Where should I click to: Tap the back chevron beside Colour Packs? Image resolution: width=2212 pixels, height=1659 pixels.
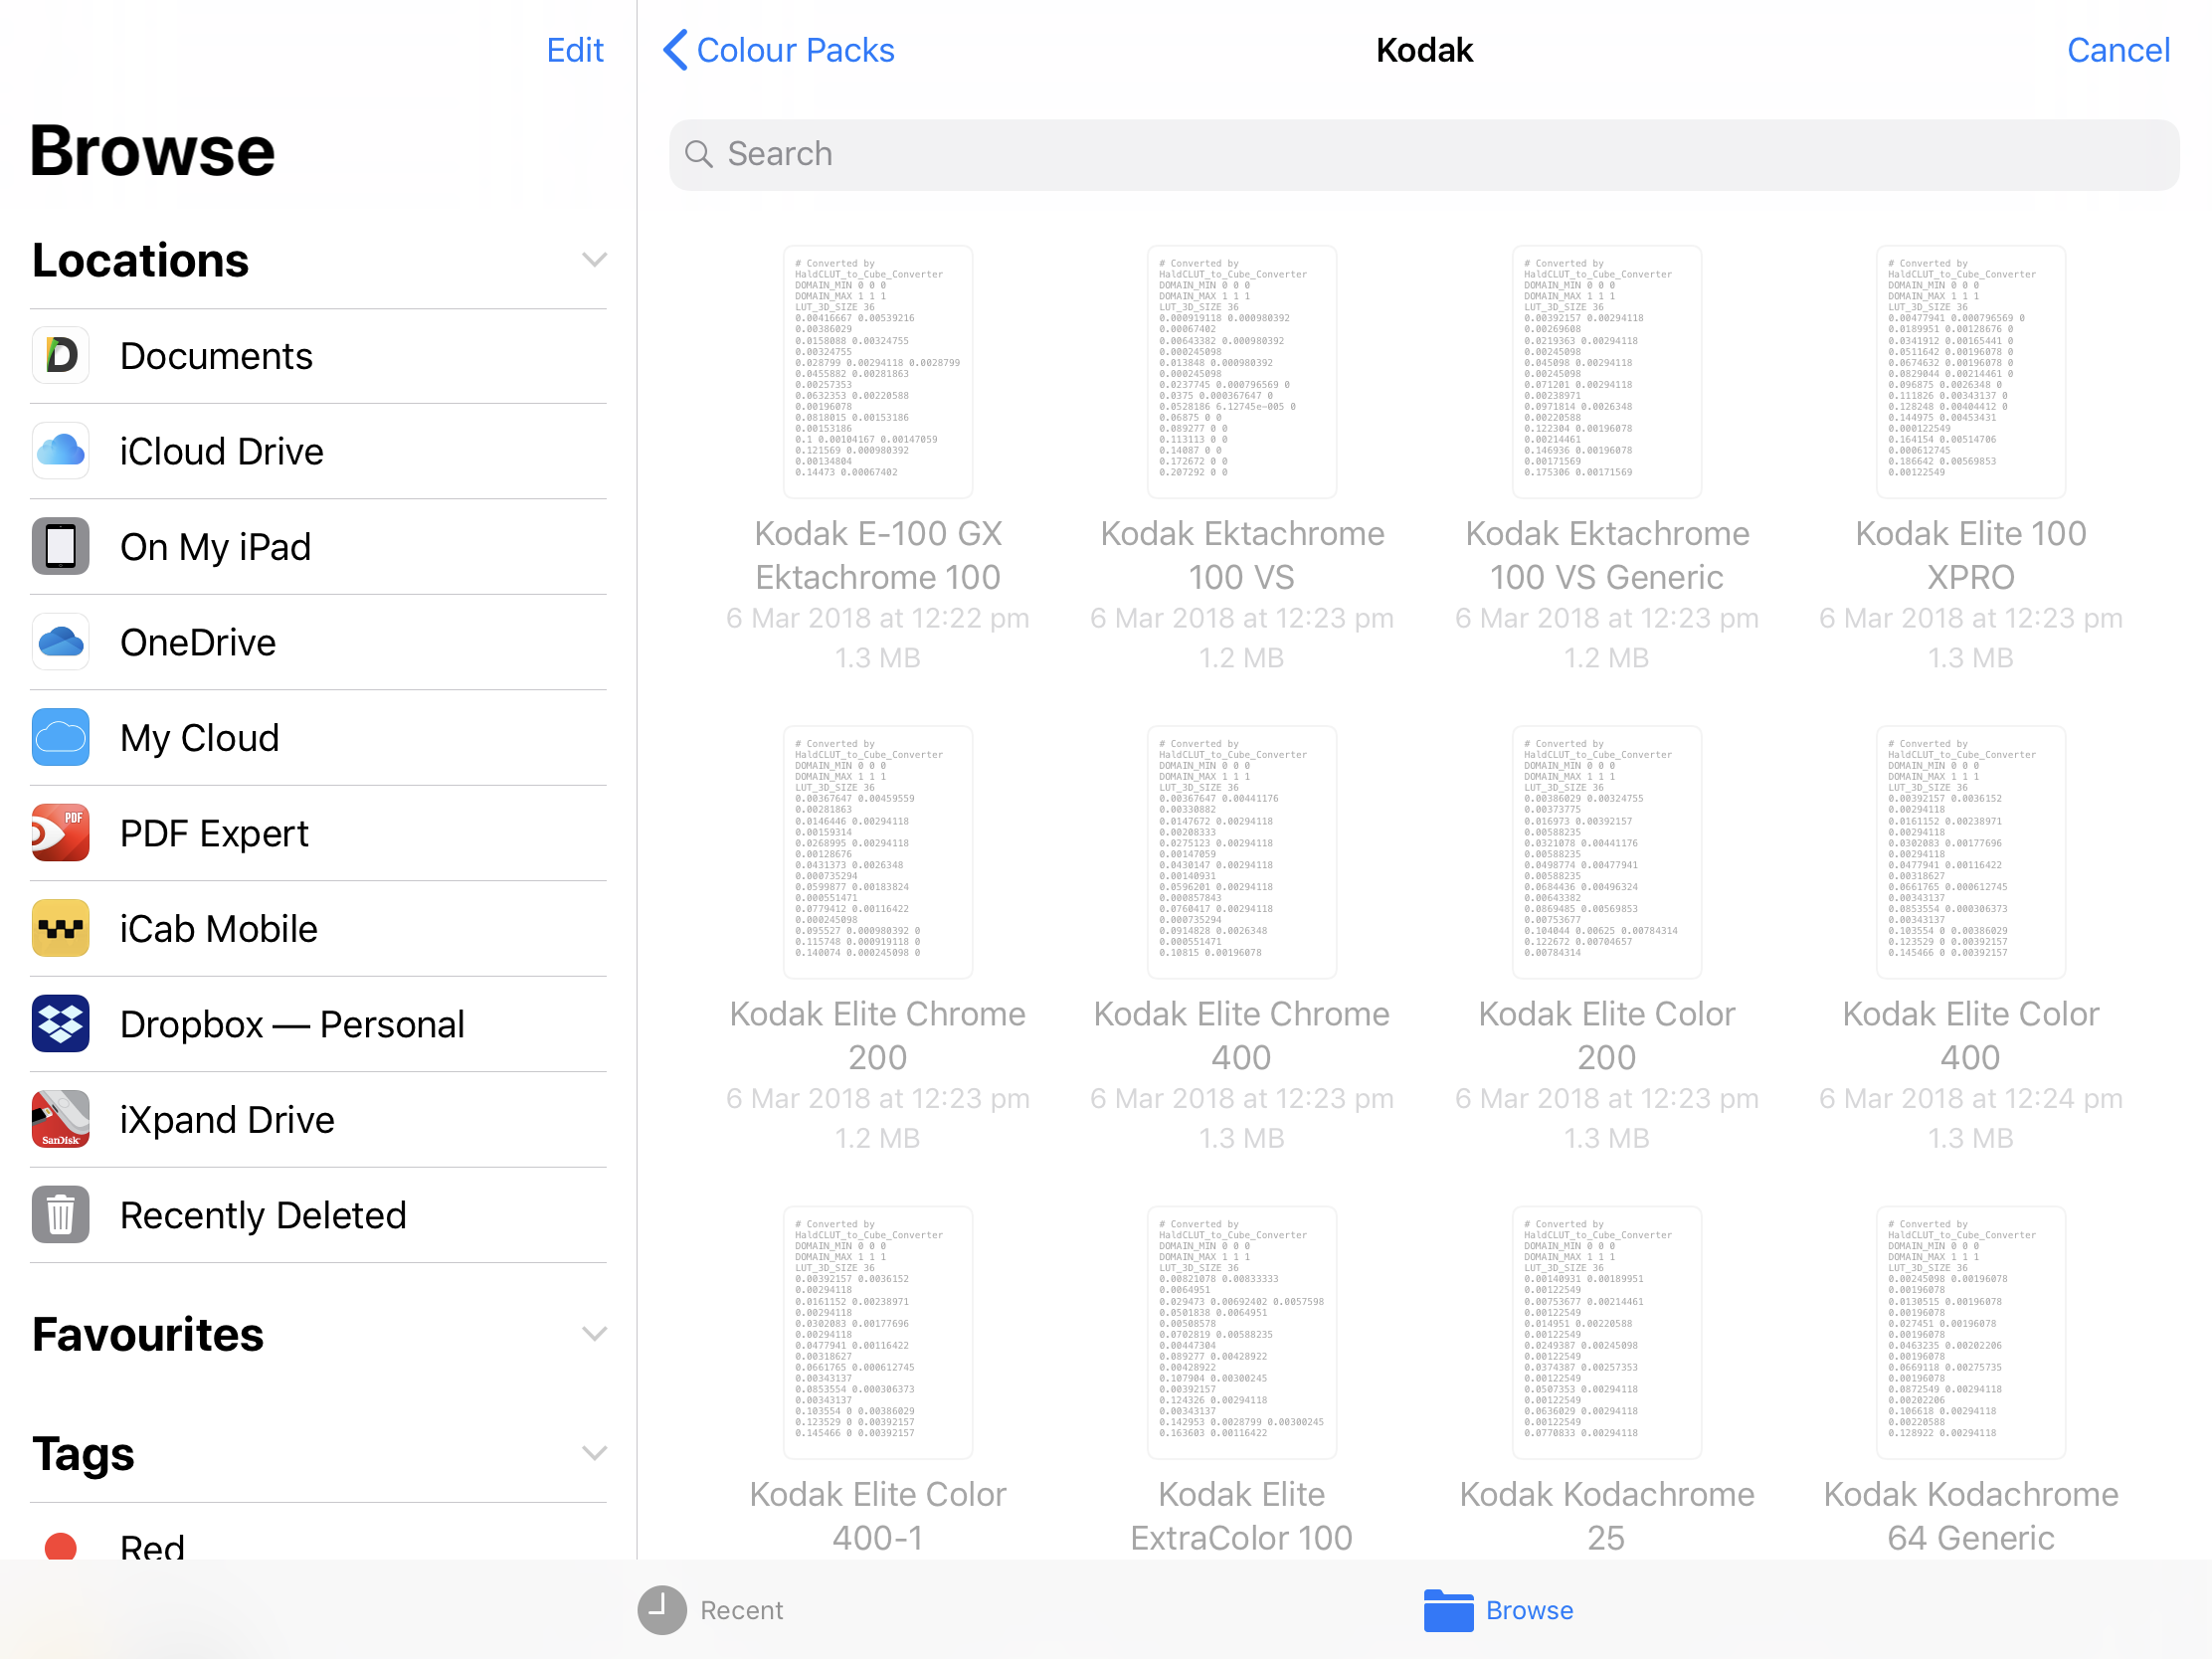point(676,50)
